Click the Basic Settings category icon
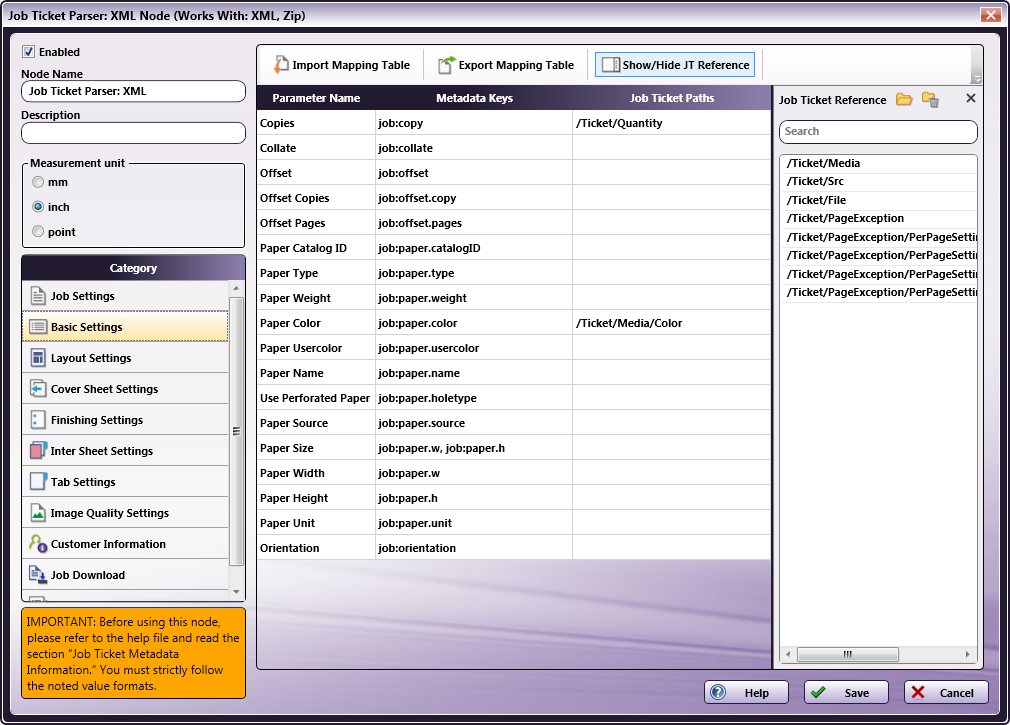 pos(38,327)
